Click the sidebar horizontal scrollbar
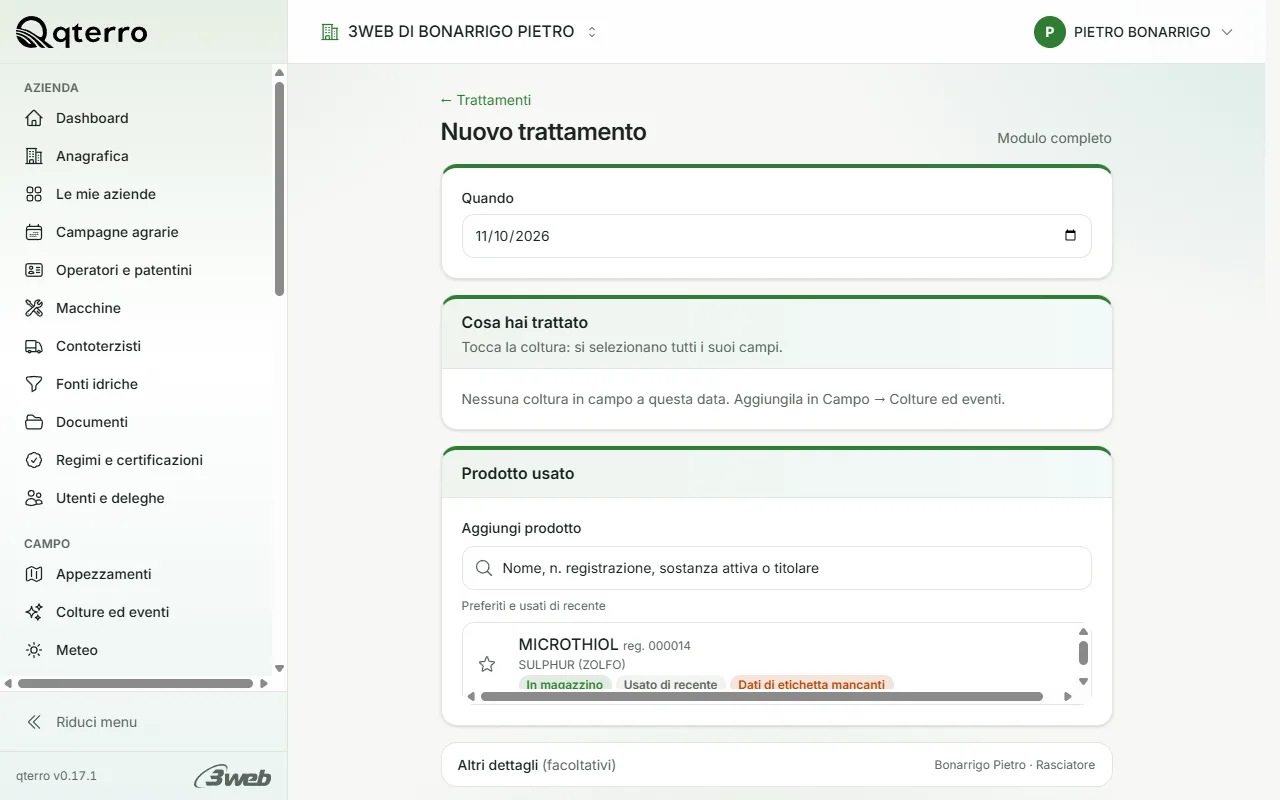Viewport: 1280px width, 800px height. click(x=135, y=684)
